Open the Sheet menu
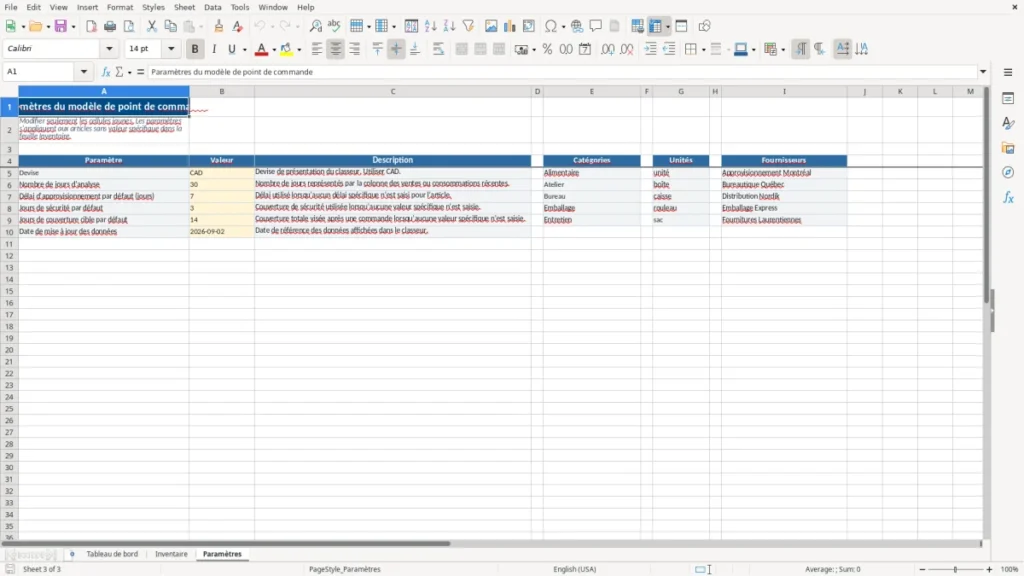The image size is (1024, 576). coord(184,7)
